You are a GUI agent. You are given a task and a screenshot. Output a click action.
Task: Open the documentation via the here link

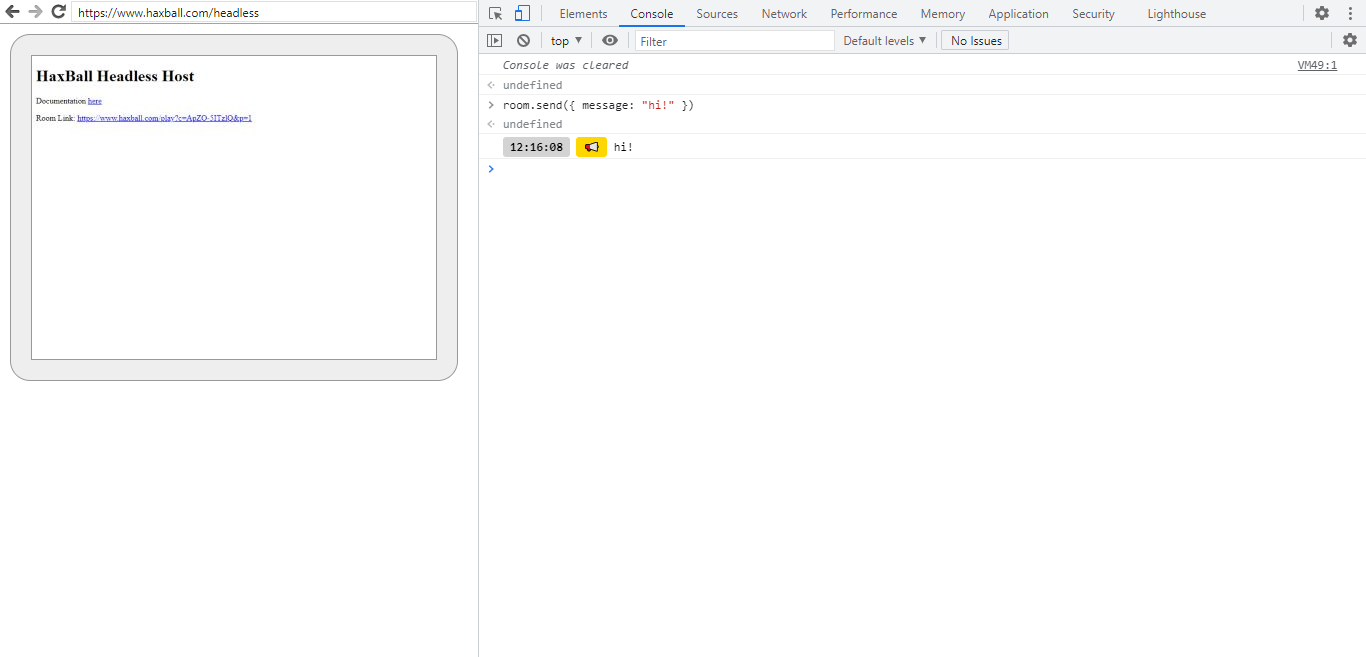click(x=94, y=100)
